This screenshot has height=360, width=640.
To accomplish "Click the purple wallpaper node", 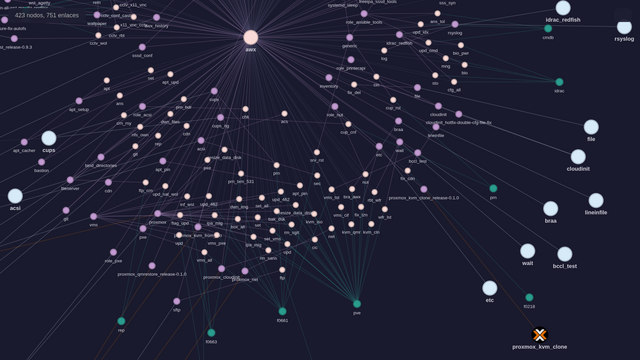I will click(97, 15).
